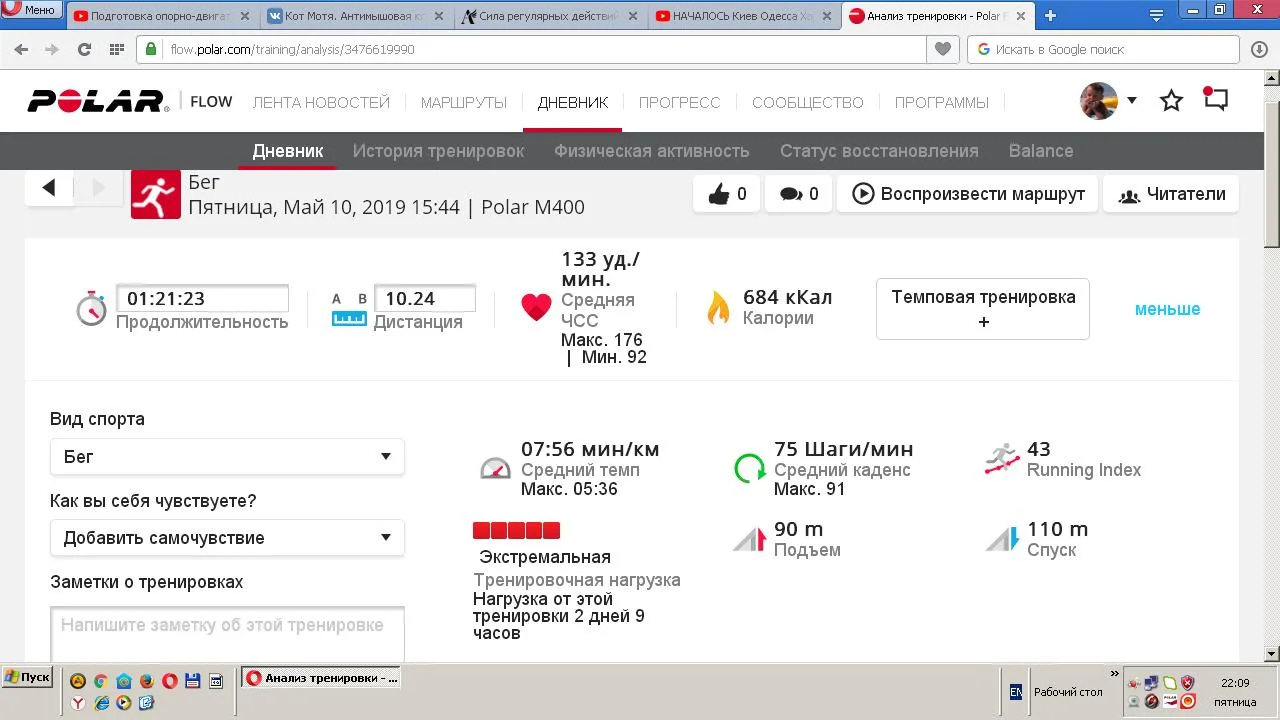
Task: Click the меньше link
Action: click(1167, 309)
